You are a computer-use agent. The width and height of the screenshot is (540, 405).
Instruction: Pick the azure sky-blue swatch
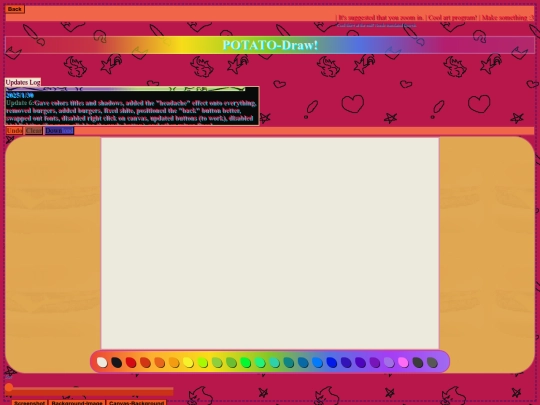click(317, 362)
